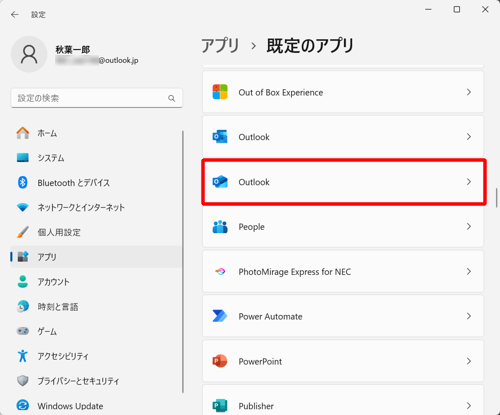Click the Out of Box Experience app icon

(x=220, y=92)
